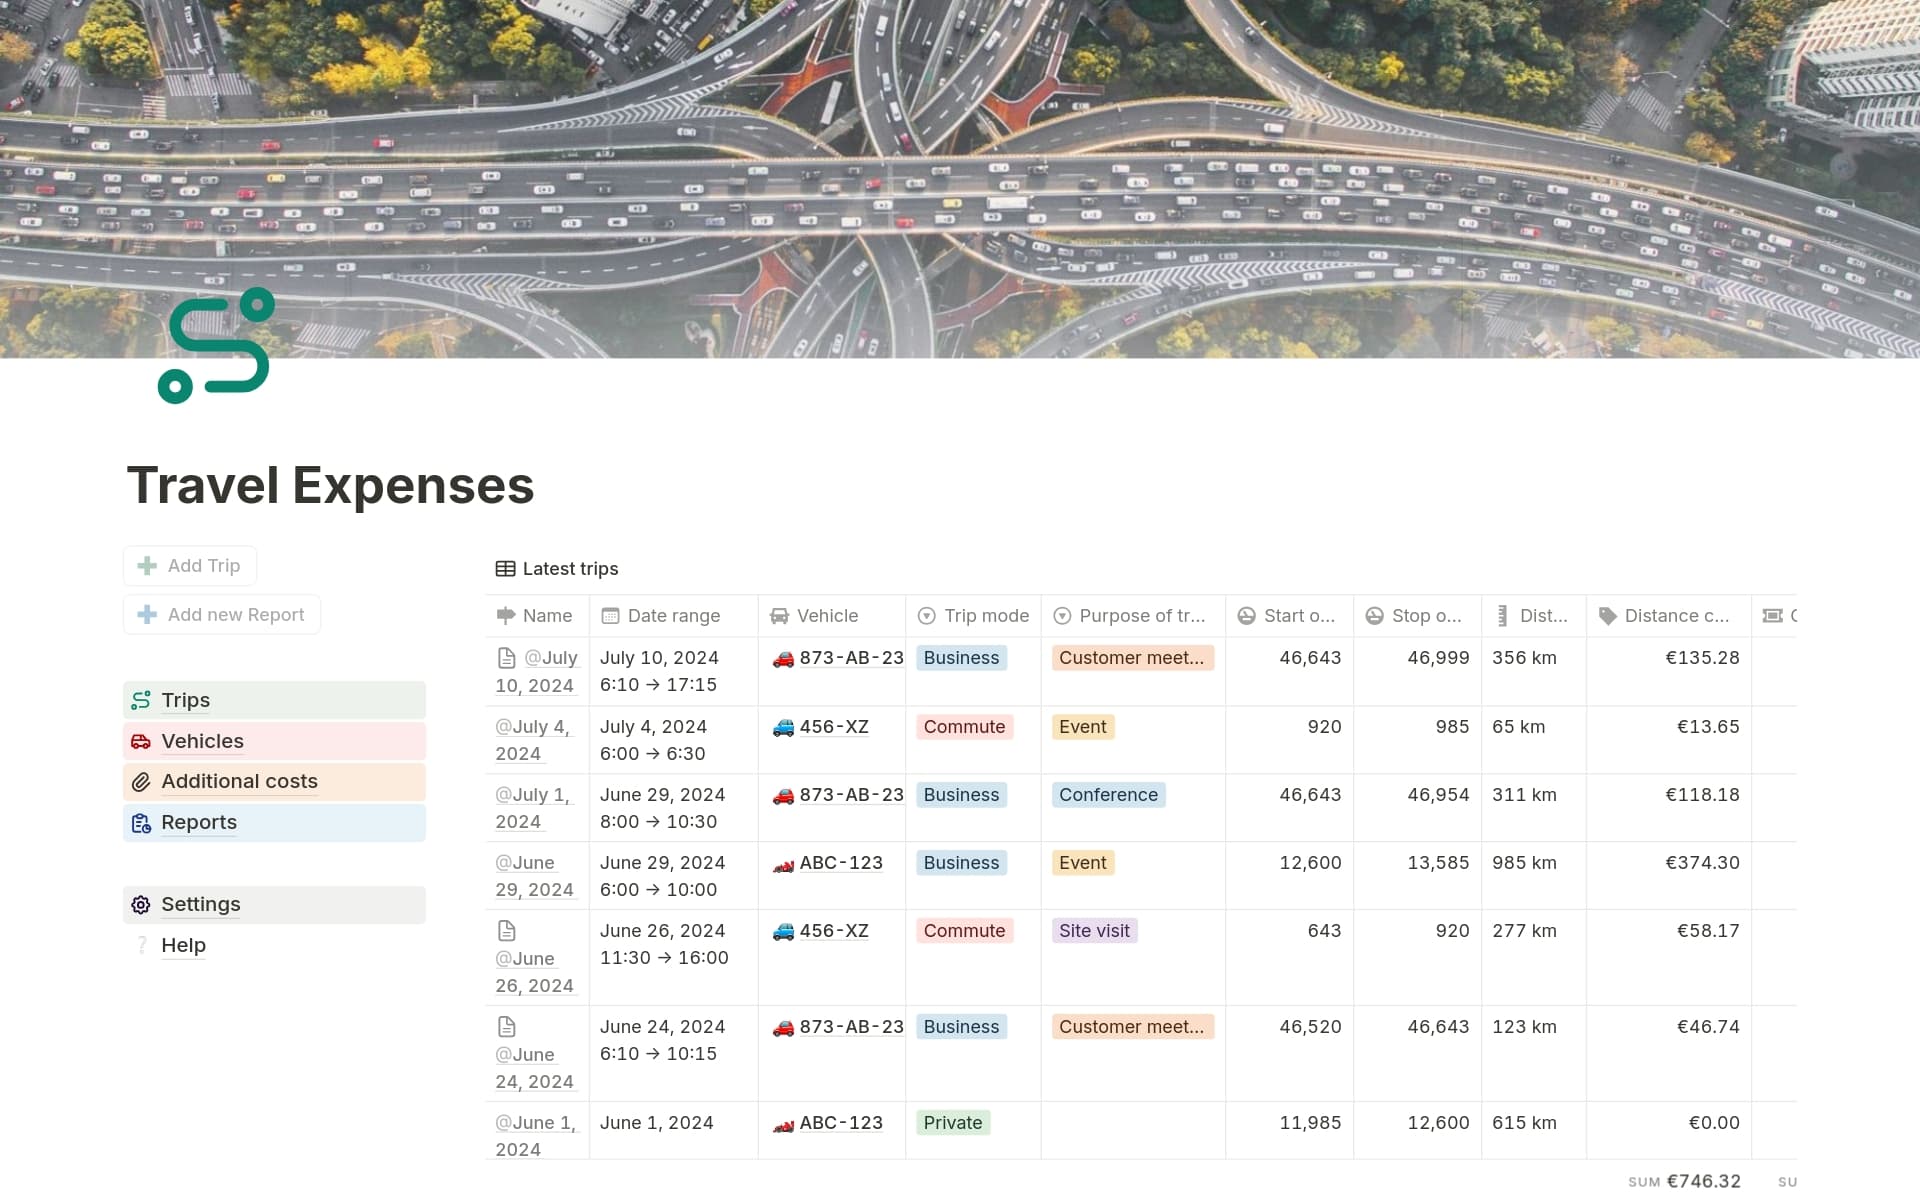Click the Add Trip button
The height and width of the screenshot is (1199, 1920).
(x=189, y=565)
